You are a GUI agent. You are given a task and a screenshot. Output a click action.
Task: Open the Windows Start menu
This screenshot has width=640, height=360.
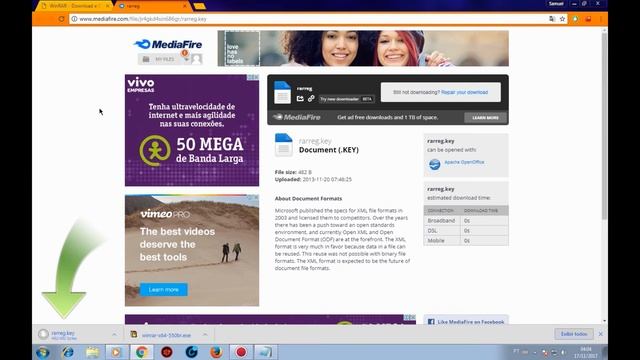pyautogui.click(x=43, y=352)
